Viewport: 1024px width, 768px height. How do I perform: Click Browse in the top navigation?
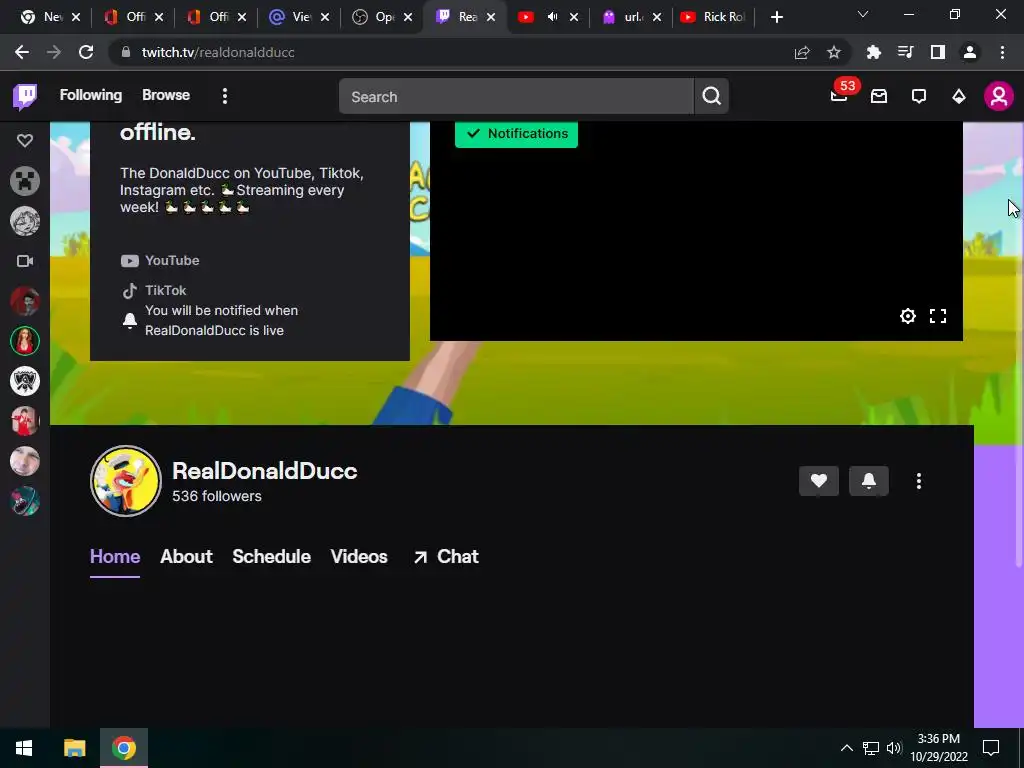click(166, 95)
